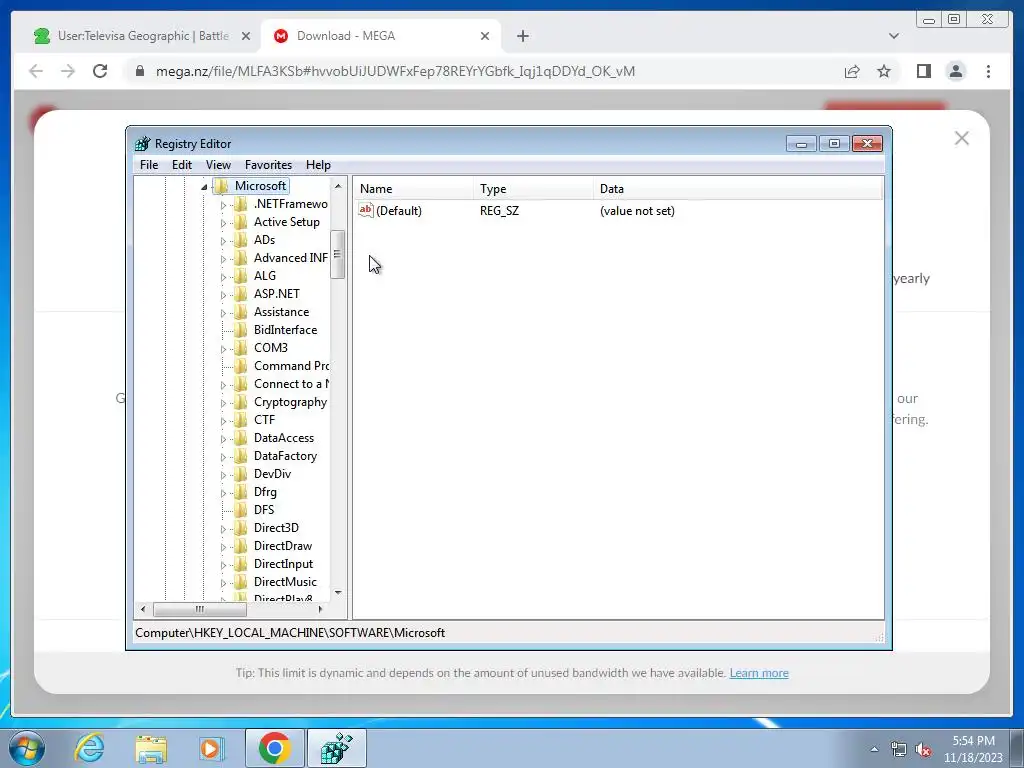Screen dimensions: 1024x768
Task: Expand the Assistance key
Action: tap(223, 313)
